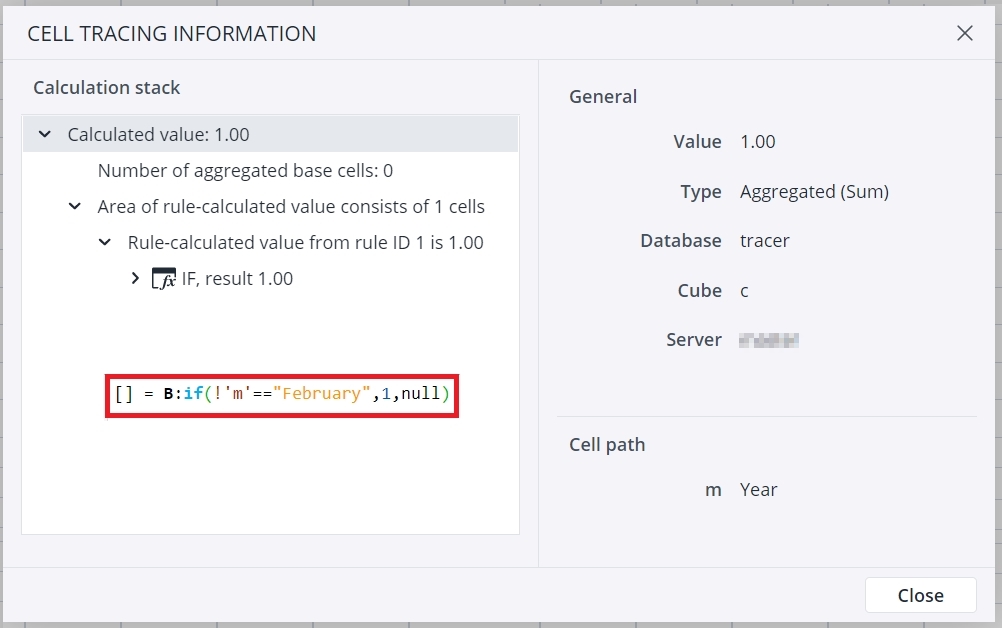Collapse the "Rule-calculated value from rule ID 1" chevron
This screenshot has height=628, width=1002.
point(104,243)
